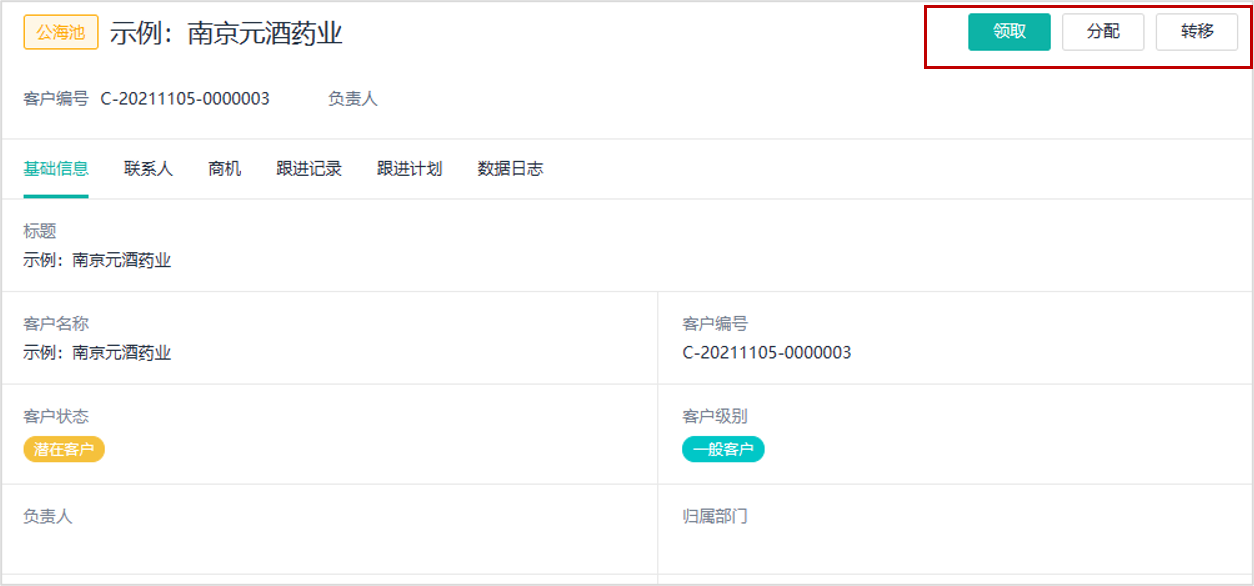1254x586 pixels.
Task: 切换到联系人选项卡
Action: pyautogui.click(x=146, y=168)
